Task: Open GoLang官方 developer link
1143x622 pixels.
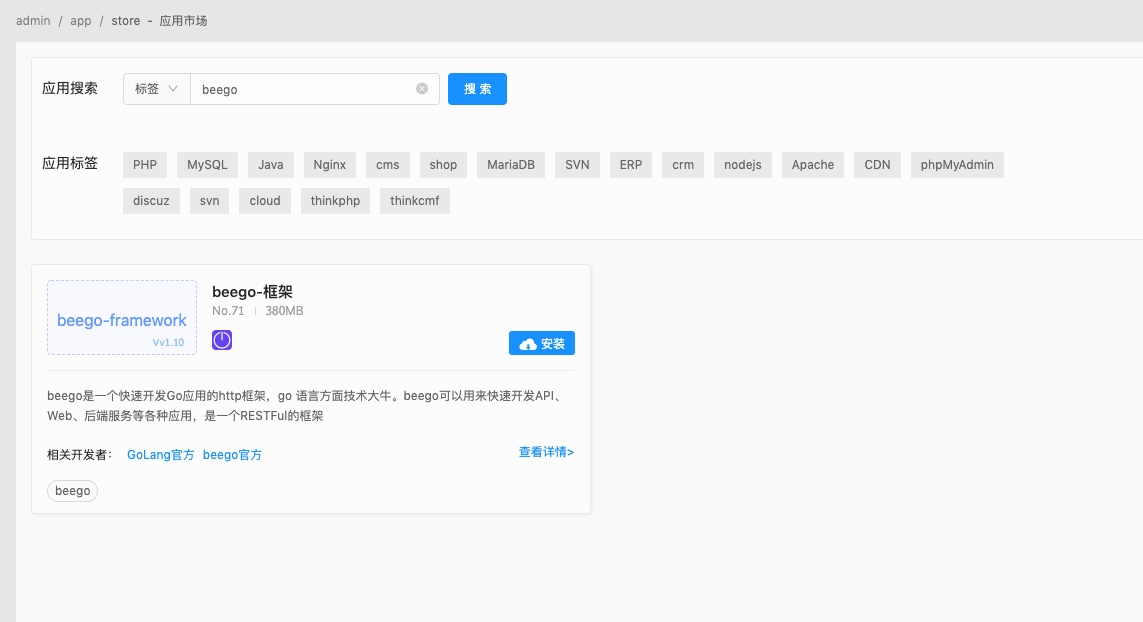Action: pyautogui.click(x=160, y=455)
